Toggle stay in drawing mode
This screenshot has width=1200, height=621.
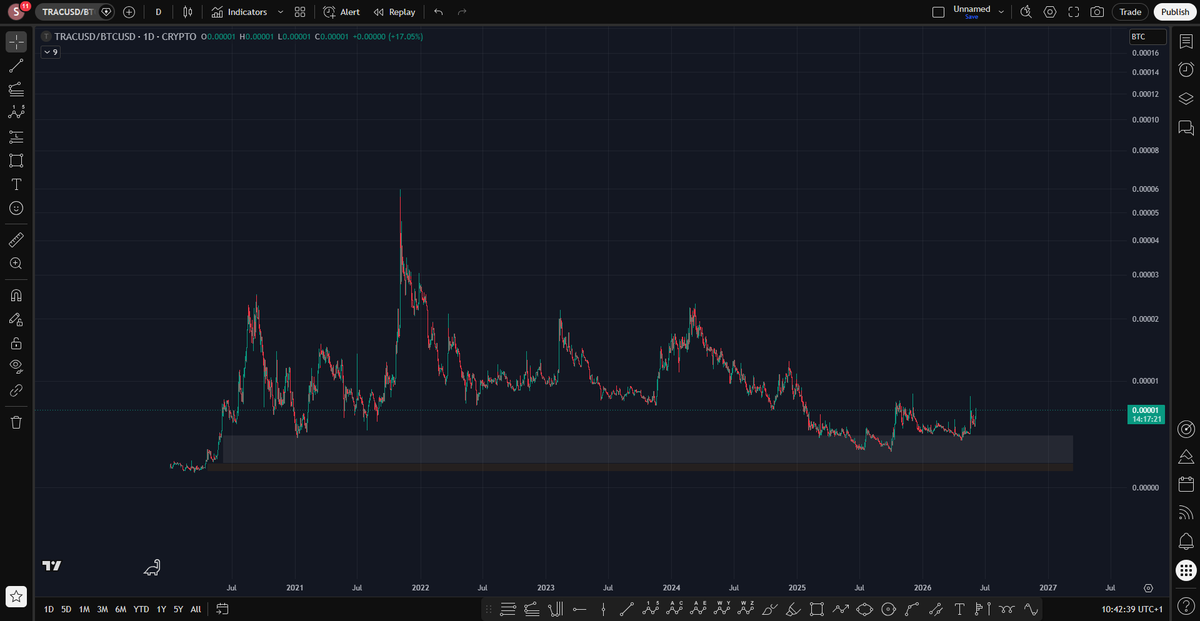(16, 319)
